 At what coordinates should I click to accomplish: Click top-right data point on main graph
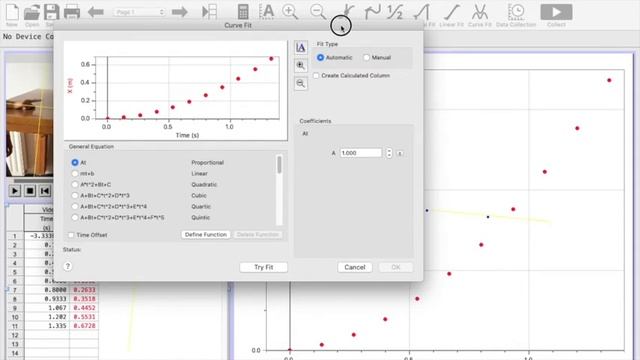[x=609, y=80]
